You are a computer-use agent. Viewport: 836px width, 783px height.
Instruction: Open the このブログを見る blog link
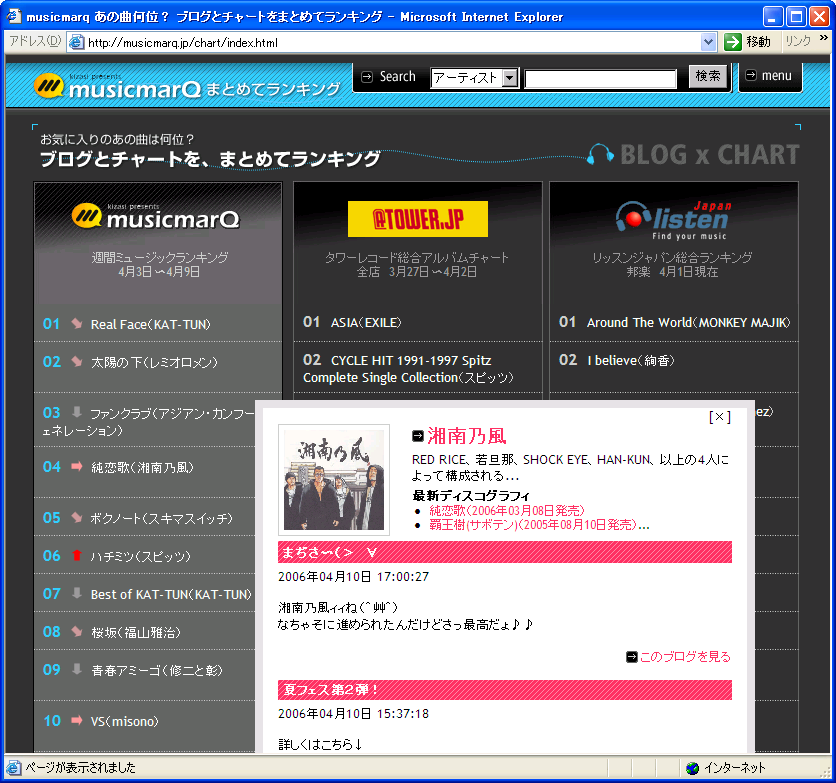(684, 657)
